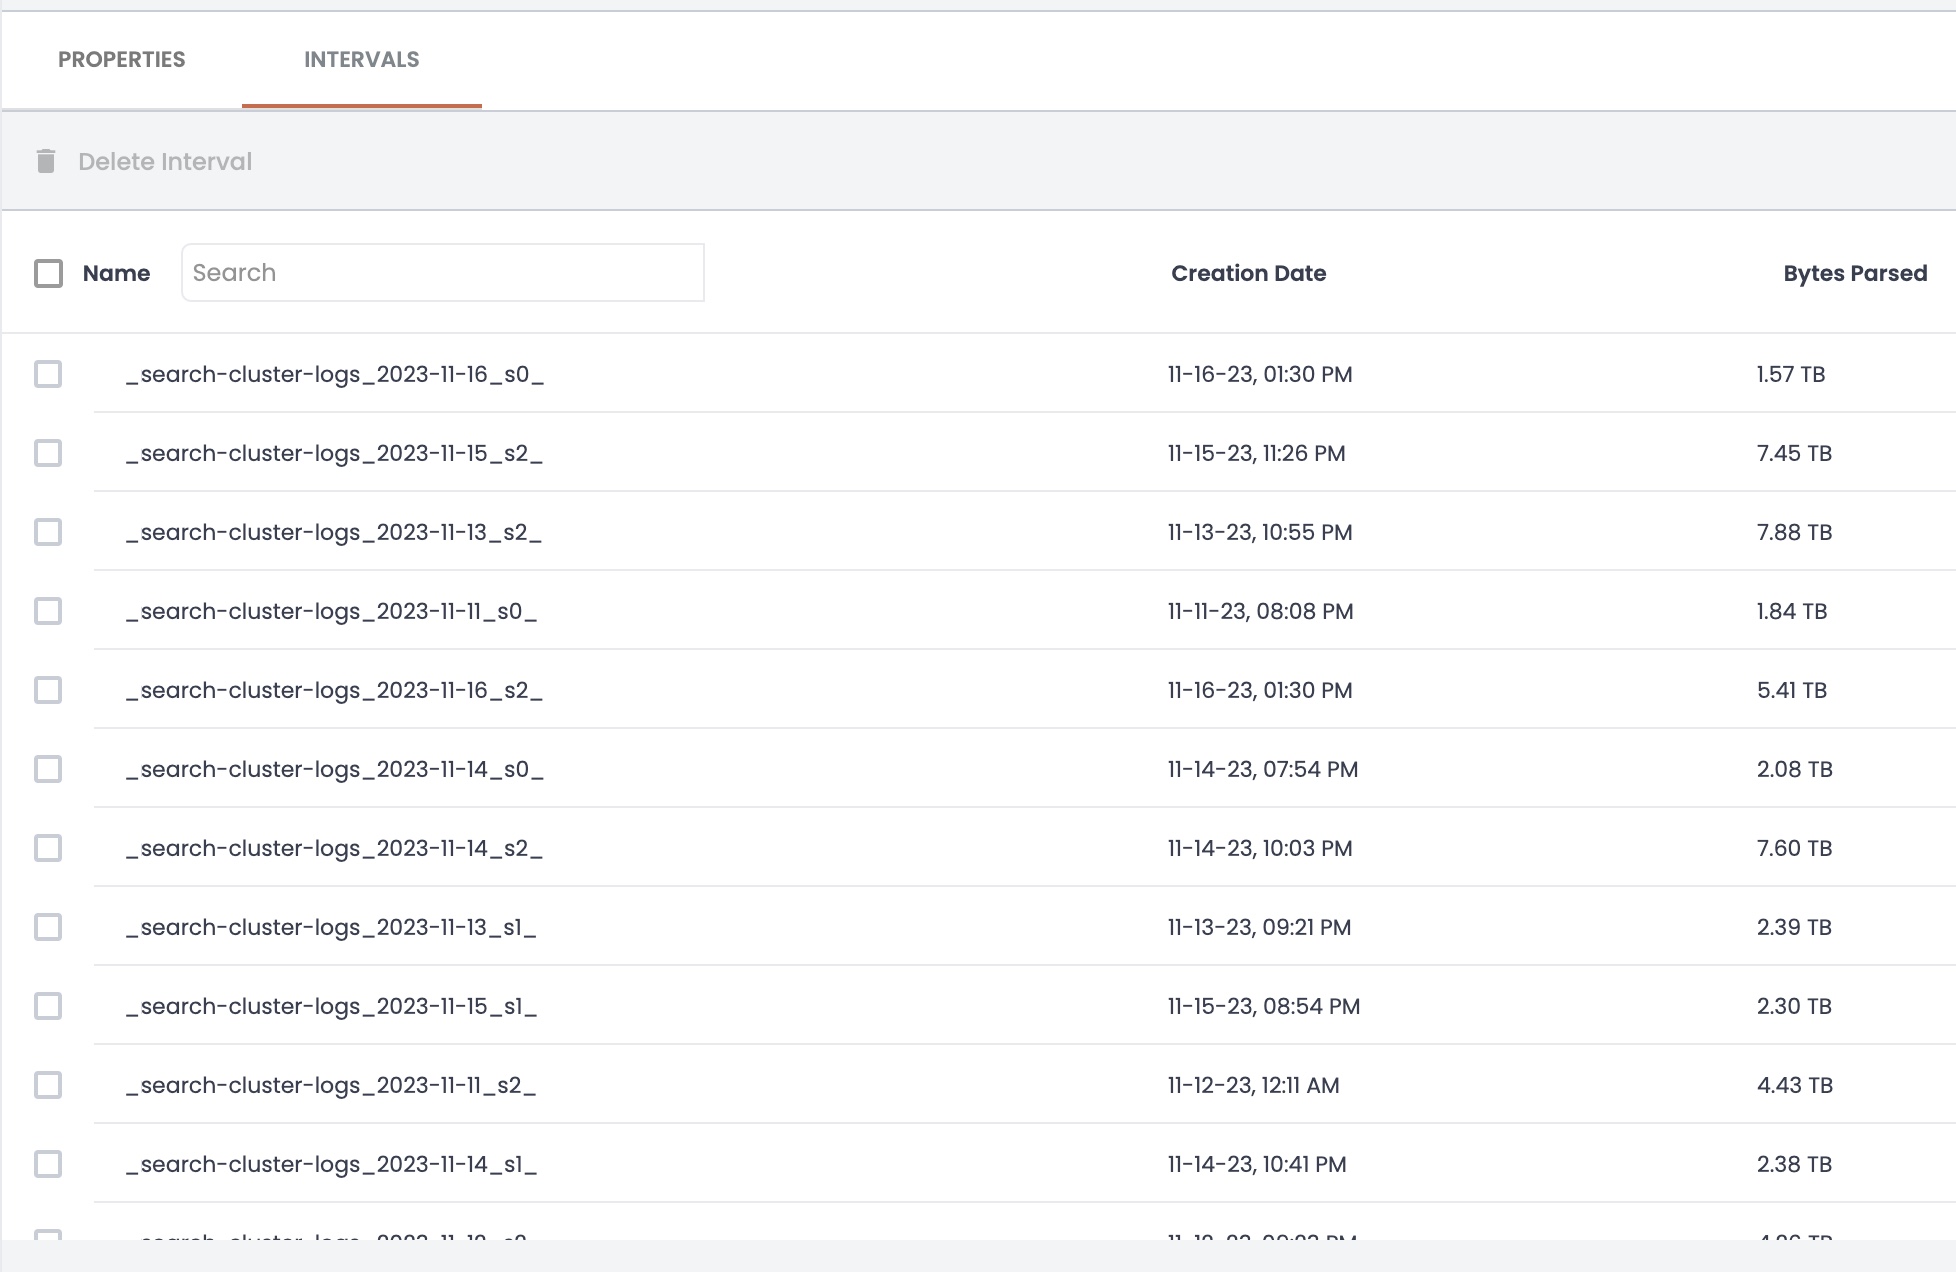1956x1272 pixels.
Task: Click the Name search input field
Action: (x=442, y=273)
